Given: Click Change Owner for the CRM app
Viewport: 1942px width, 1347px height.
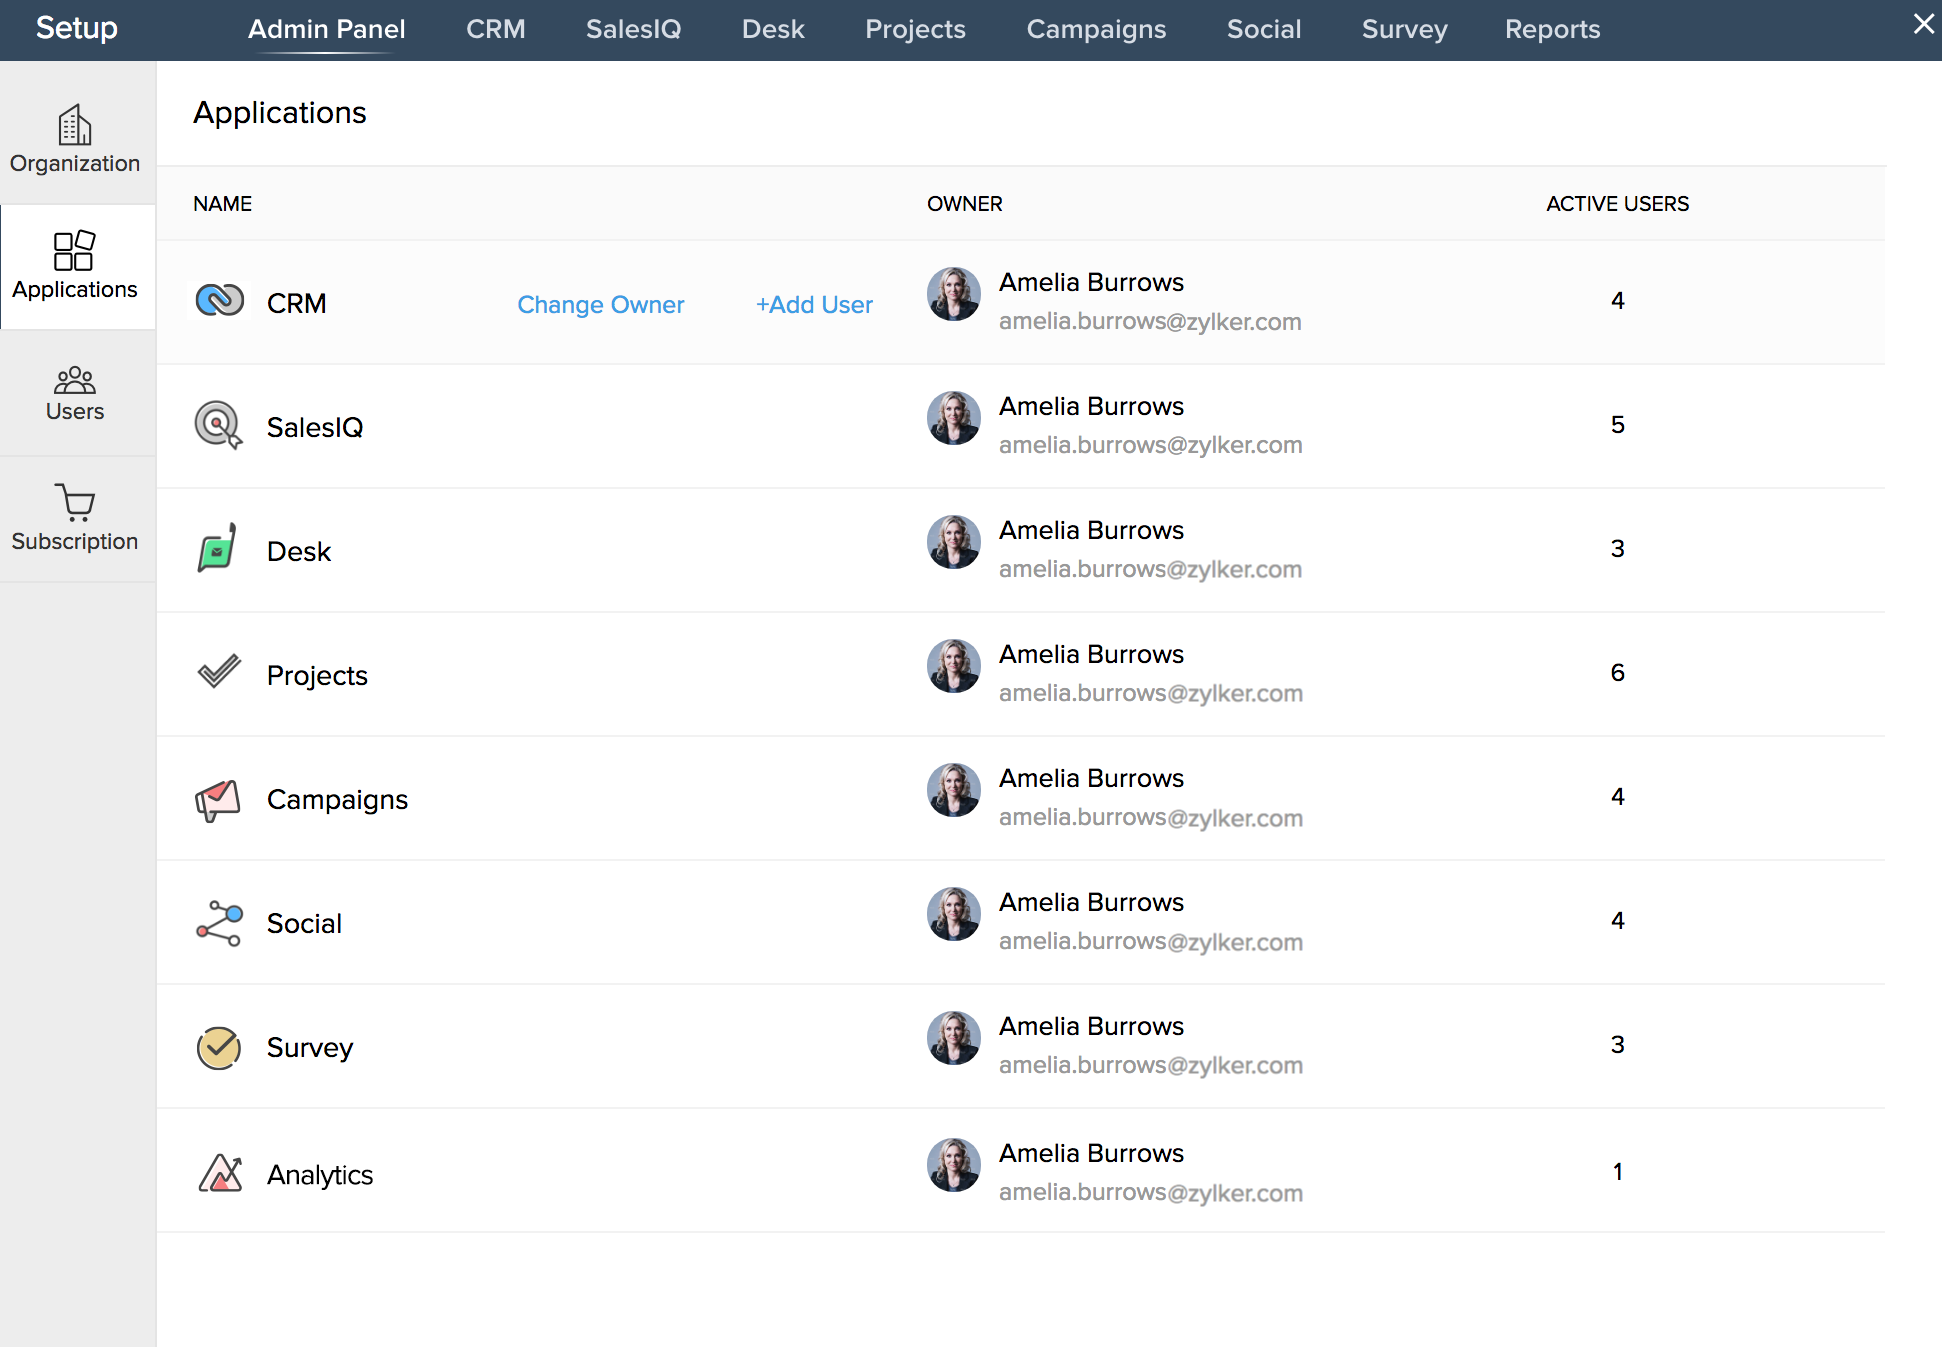Looking at the screenshot, I should click(x=601, y=304).
